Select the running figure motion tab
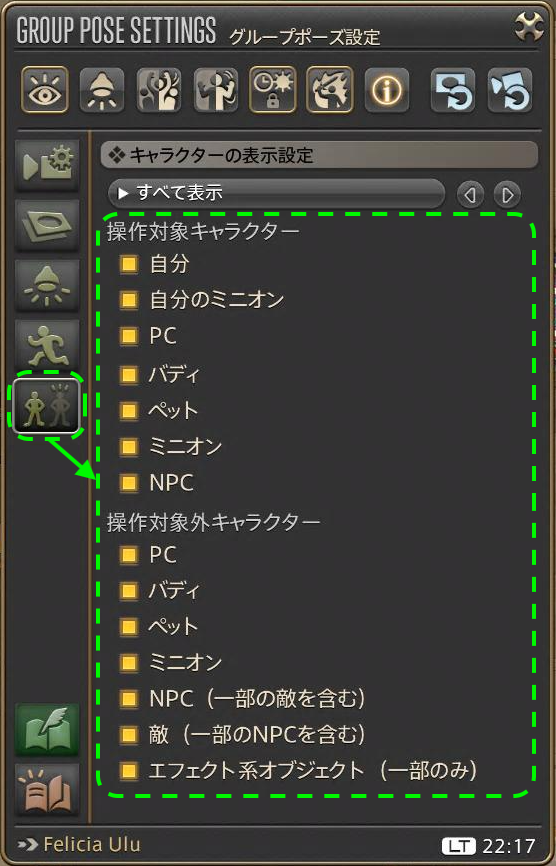This screenshot has height=866, width=556. click(47, 346)
